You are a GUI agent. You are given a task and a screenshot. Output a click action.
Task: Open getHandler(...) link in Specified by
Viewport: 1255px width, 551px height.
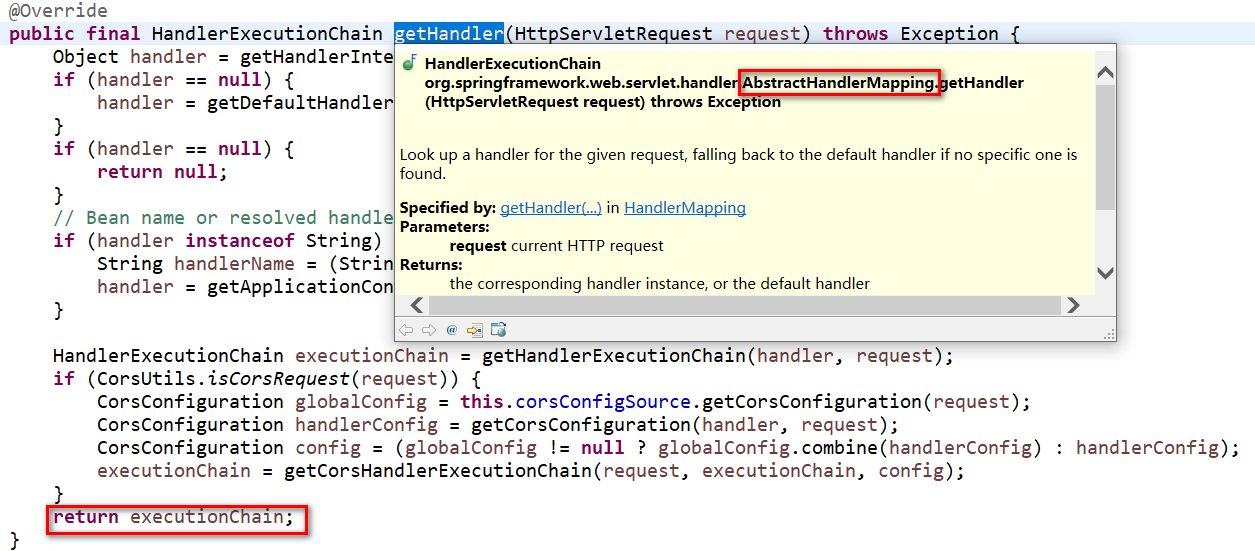551,208
